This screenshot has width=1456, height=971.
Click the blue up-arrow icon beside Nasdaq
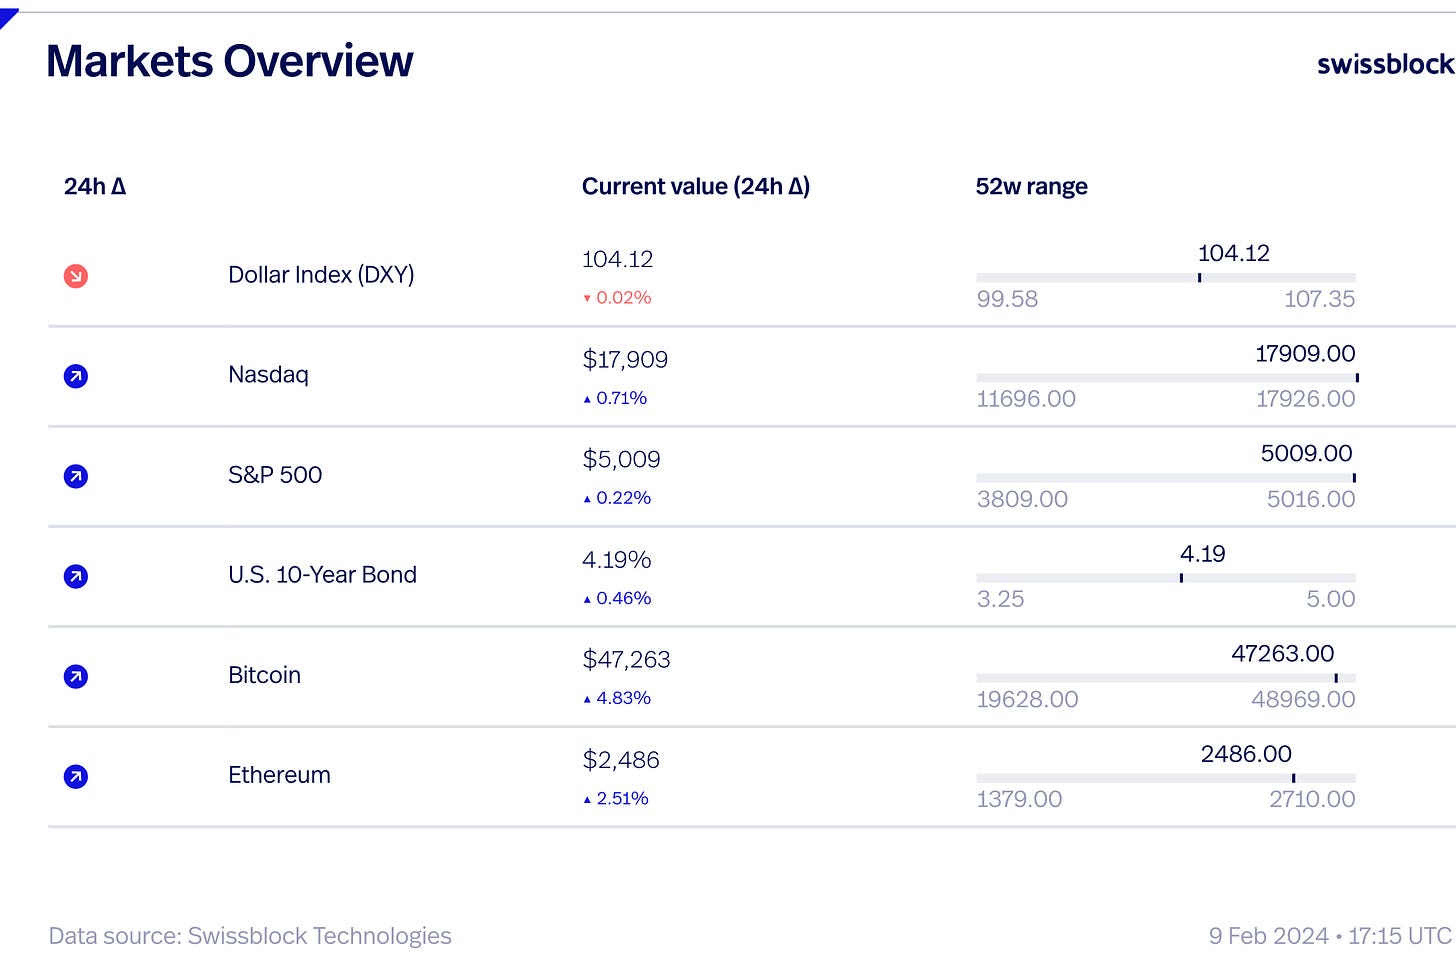pyautogui.click(x=76, y=376)
